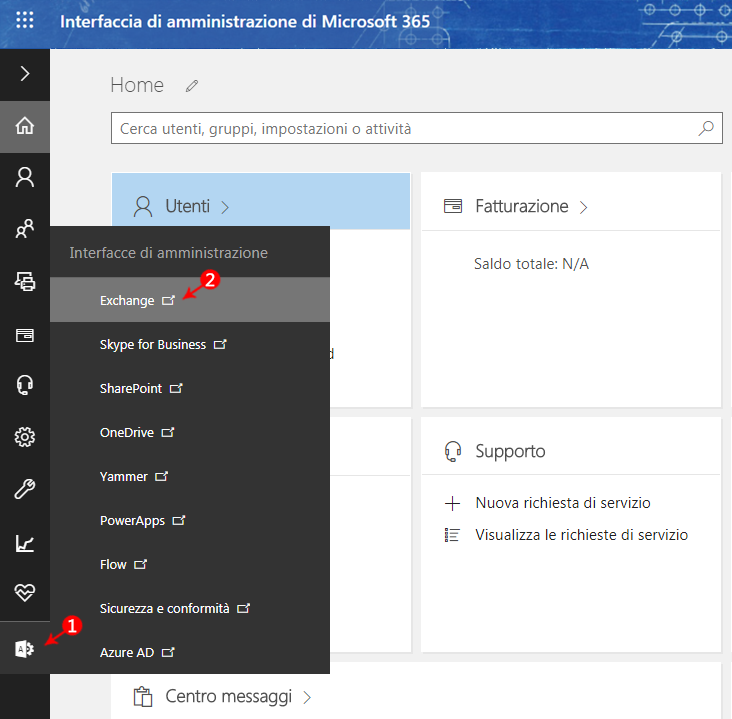732x719 pixels.
Task: Open the Exchange admin center
Action: coord(190,300)
